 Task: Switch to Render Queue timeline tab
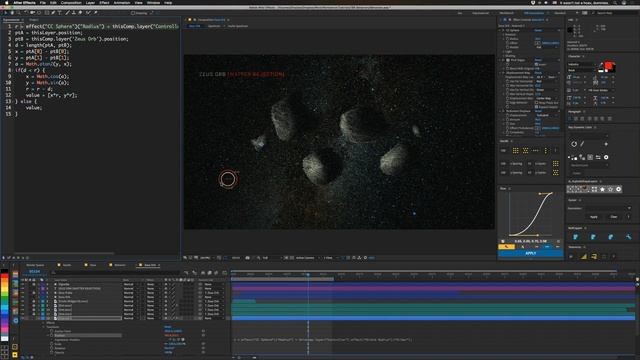click(x=35, y=265)
